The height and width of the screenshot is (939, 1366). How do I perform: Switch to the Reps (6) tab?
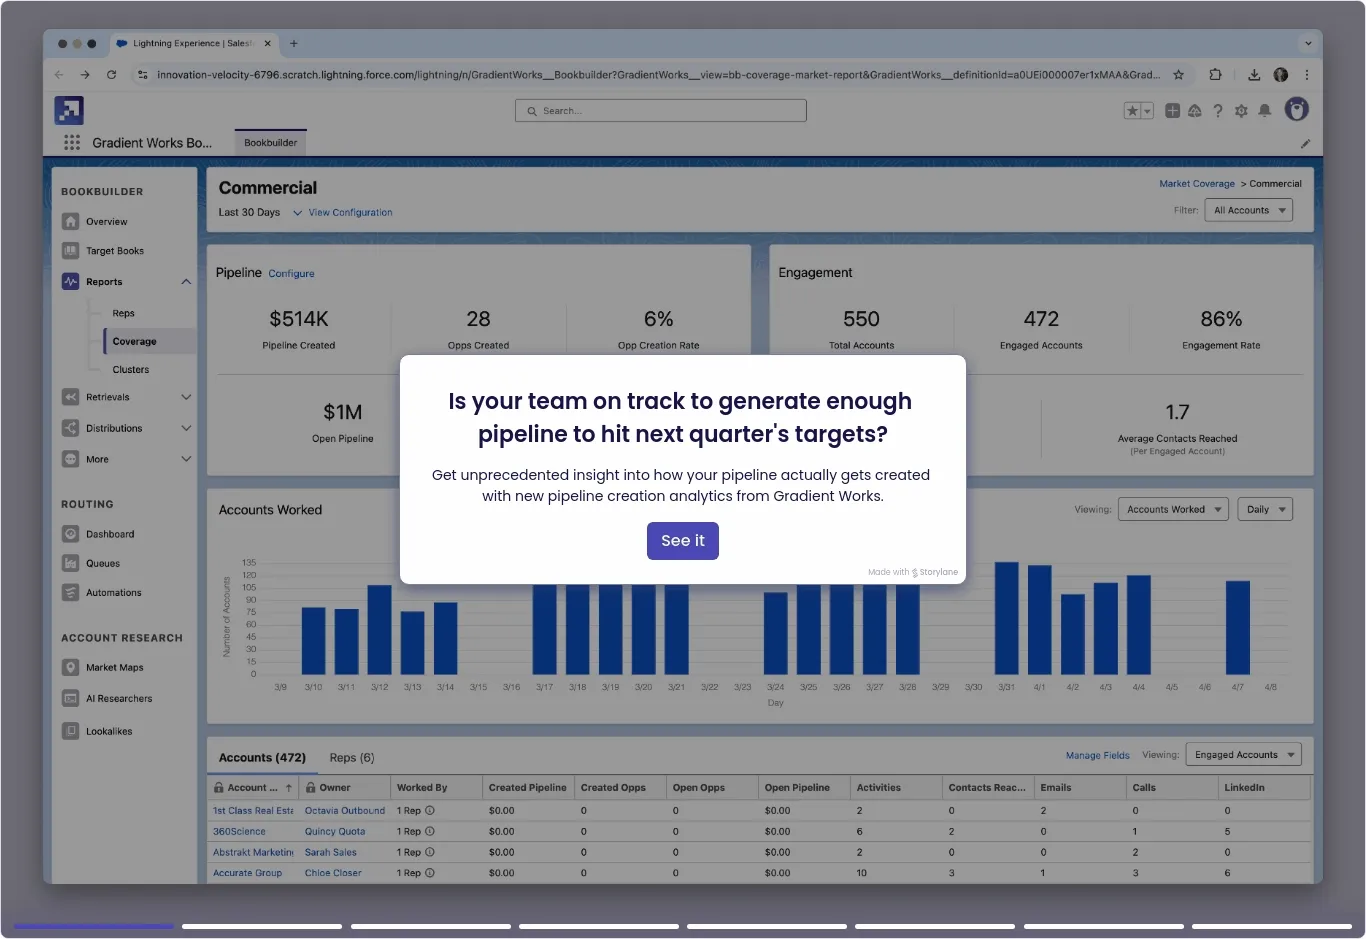pyautogui.click(x=352, y=757)
